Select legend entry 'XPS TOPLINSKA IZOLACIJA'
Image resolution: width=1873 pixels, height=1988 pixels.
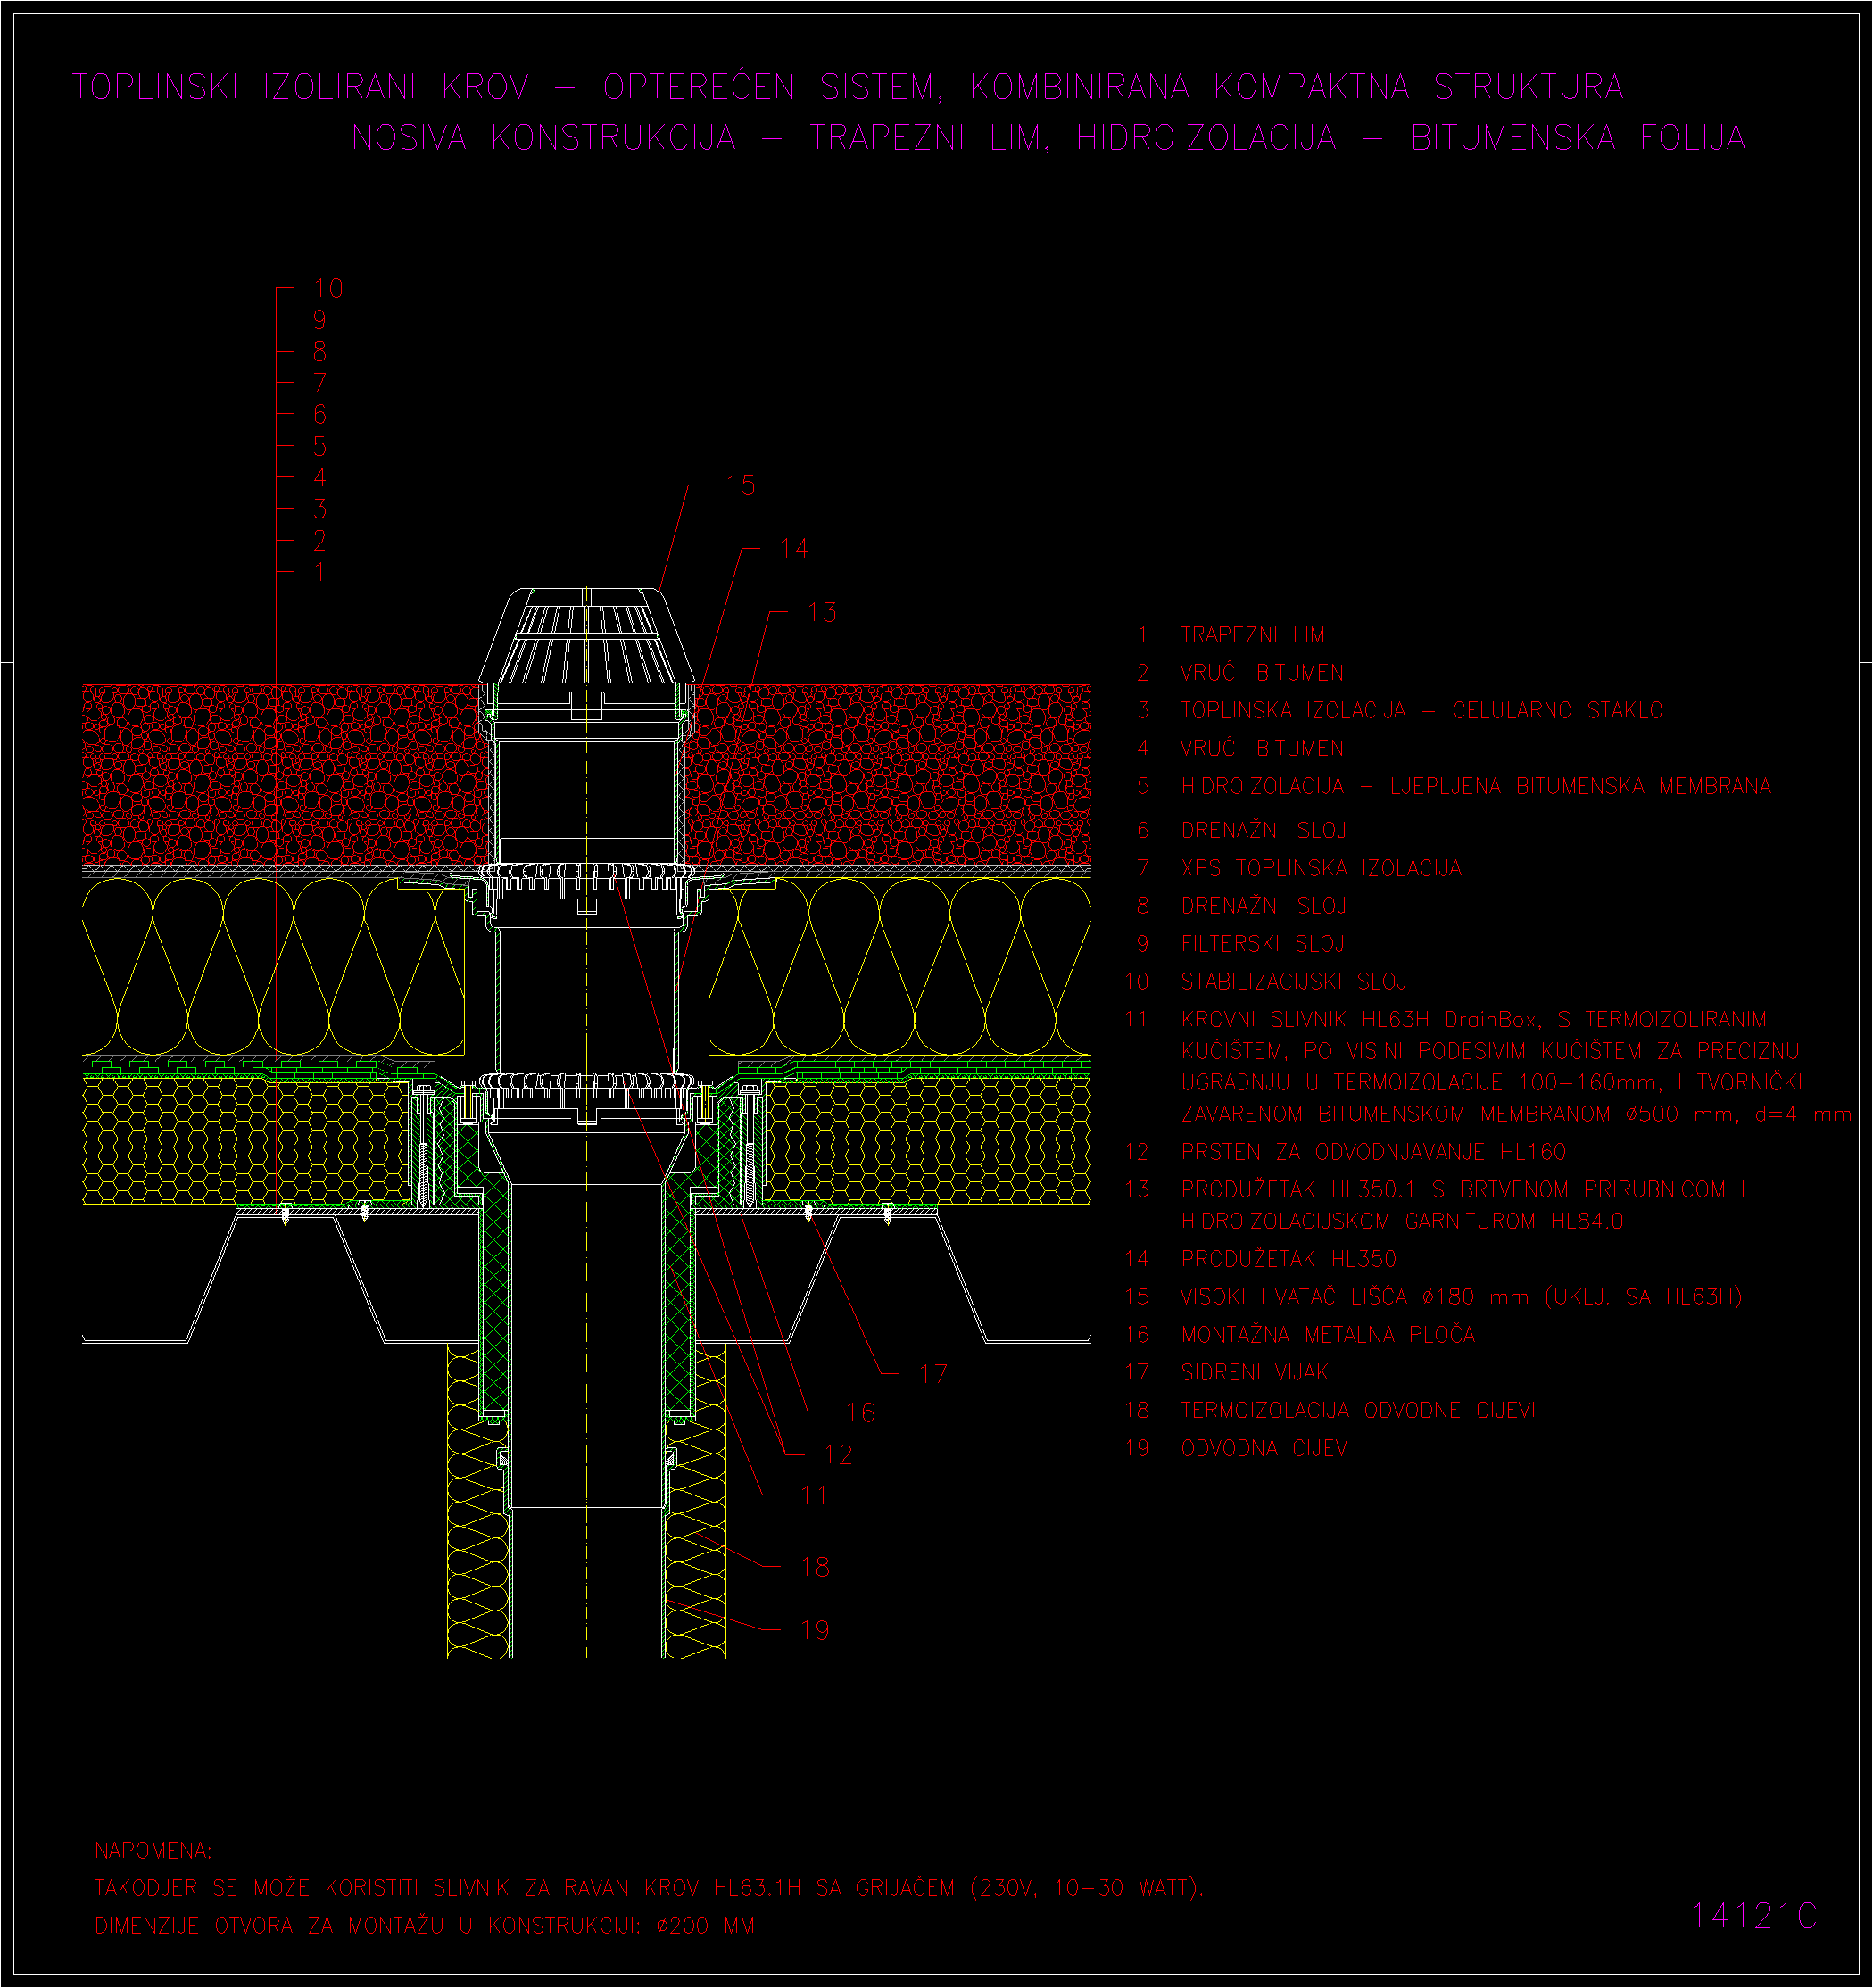click(x=1321, y=868)
